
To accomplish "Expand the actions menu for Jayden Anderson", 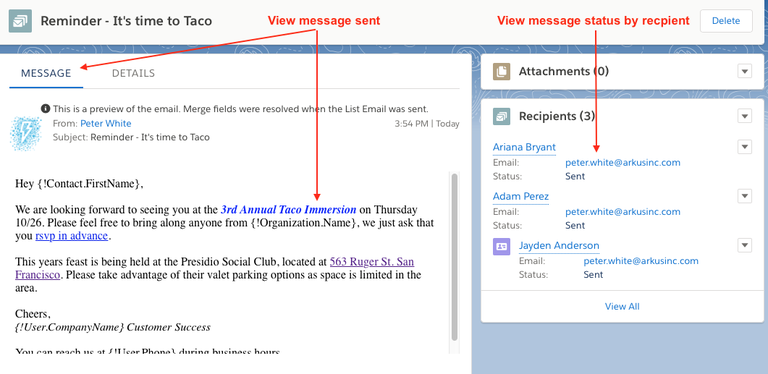I will pyautogui.click(x=744, y=245).
